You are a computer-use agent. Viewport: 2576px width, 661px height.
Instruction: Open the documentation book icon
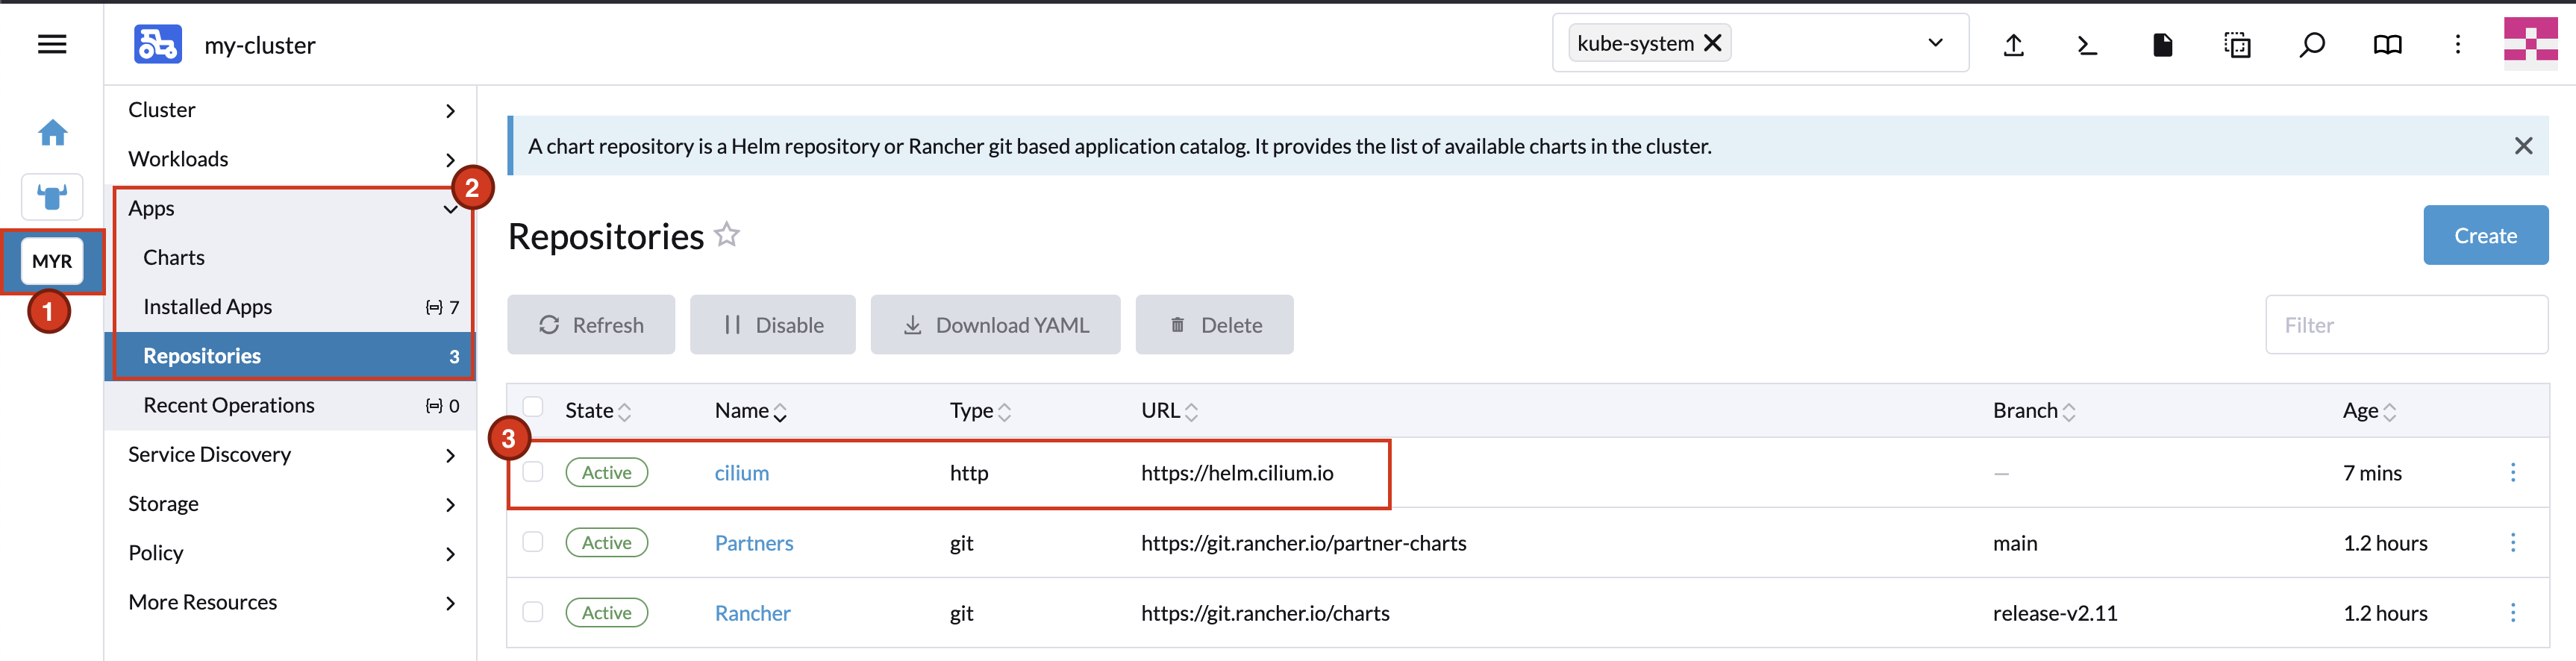(2387, 44)
